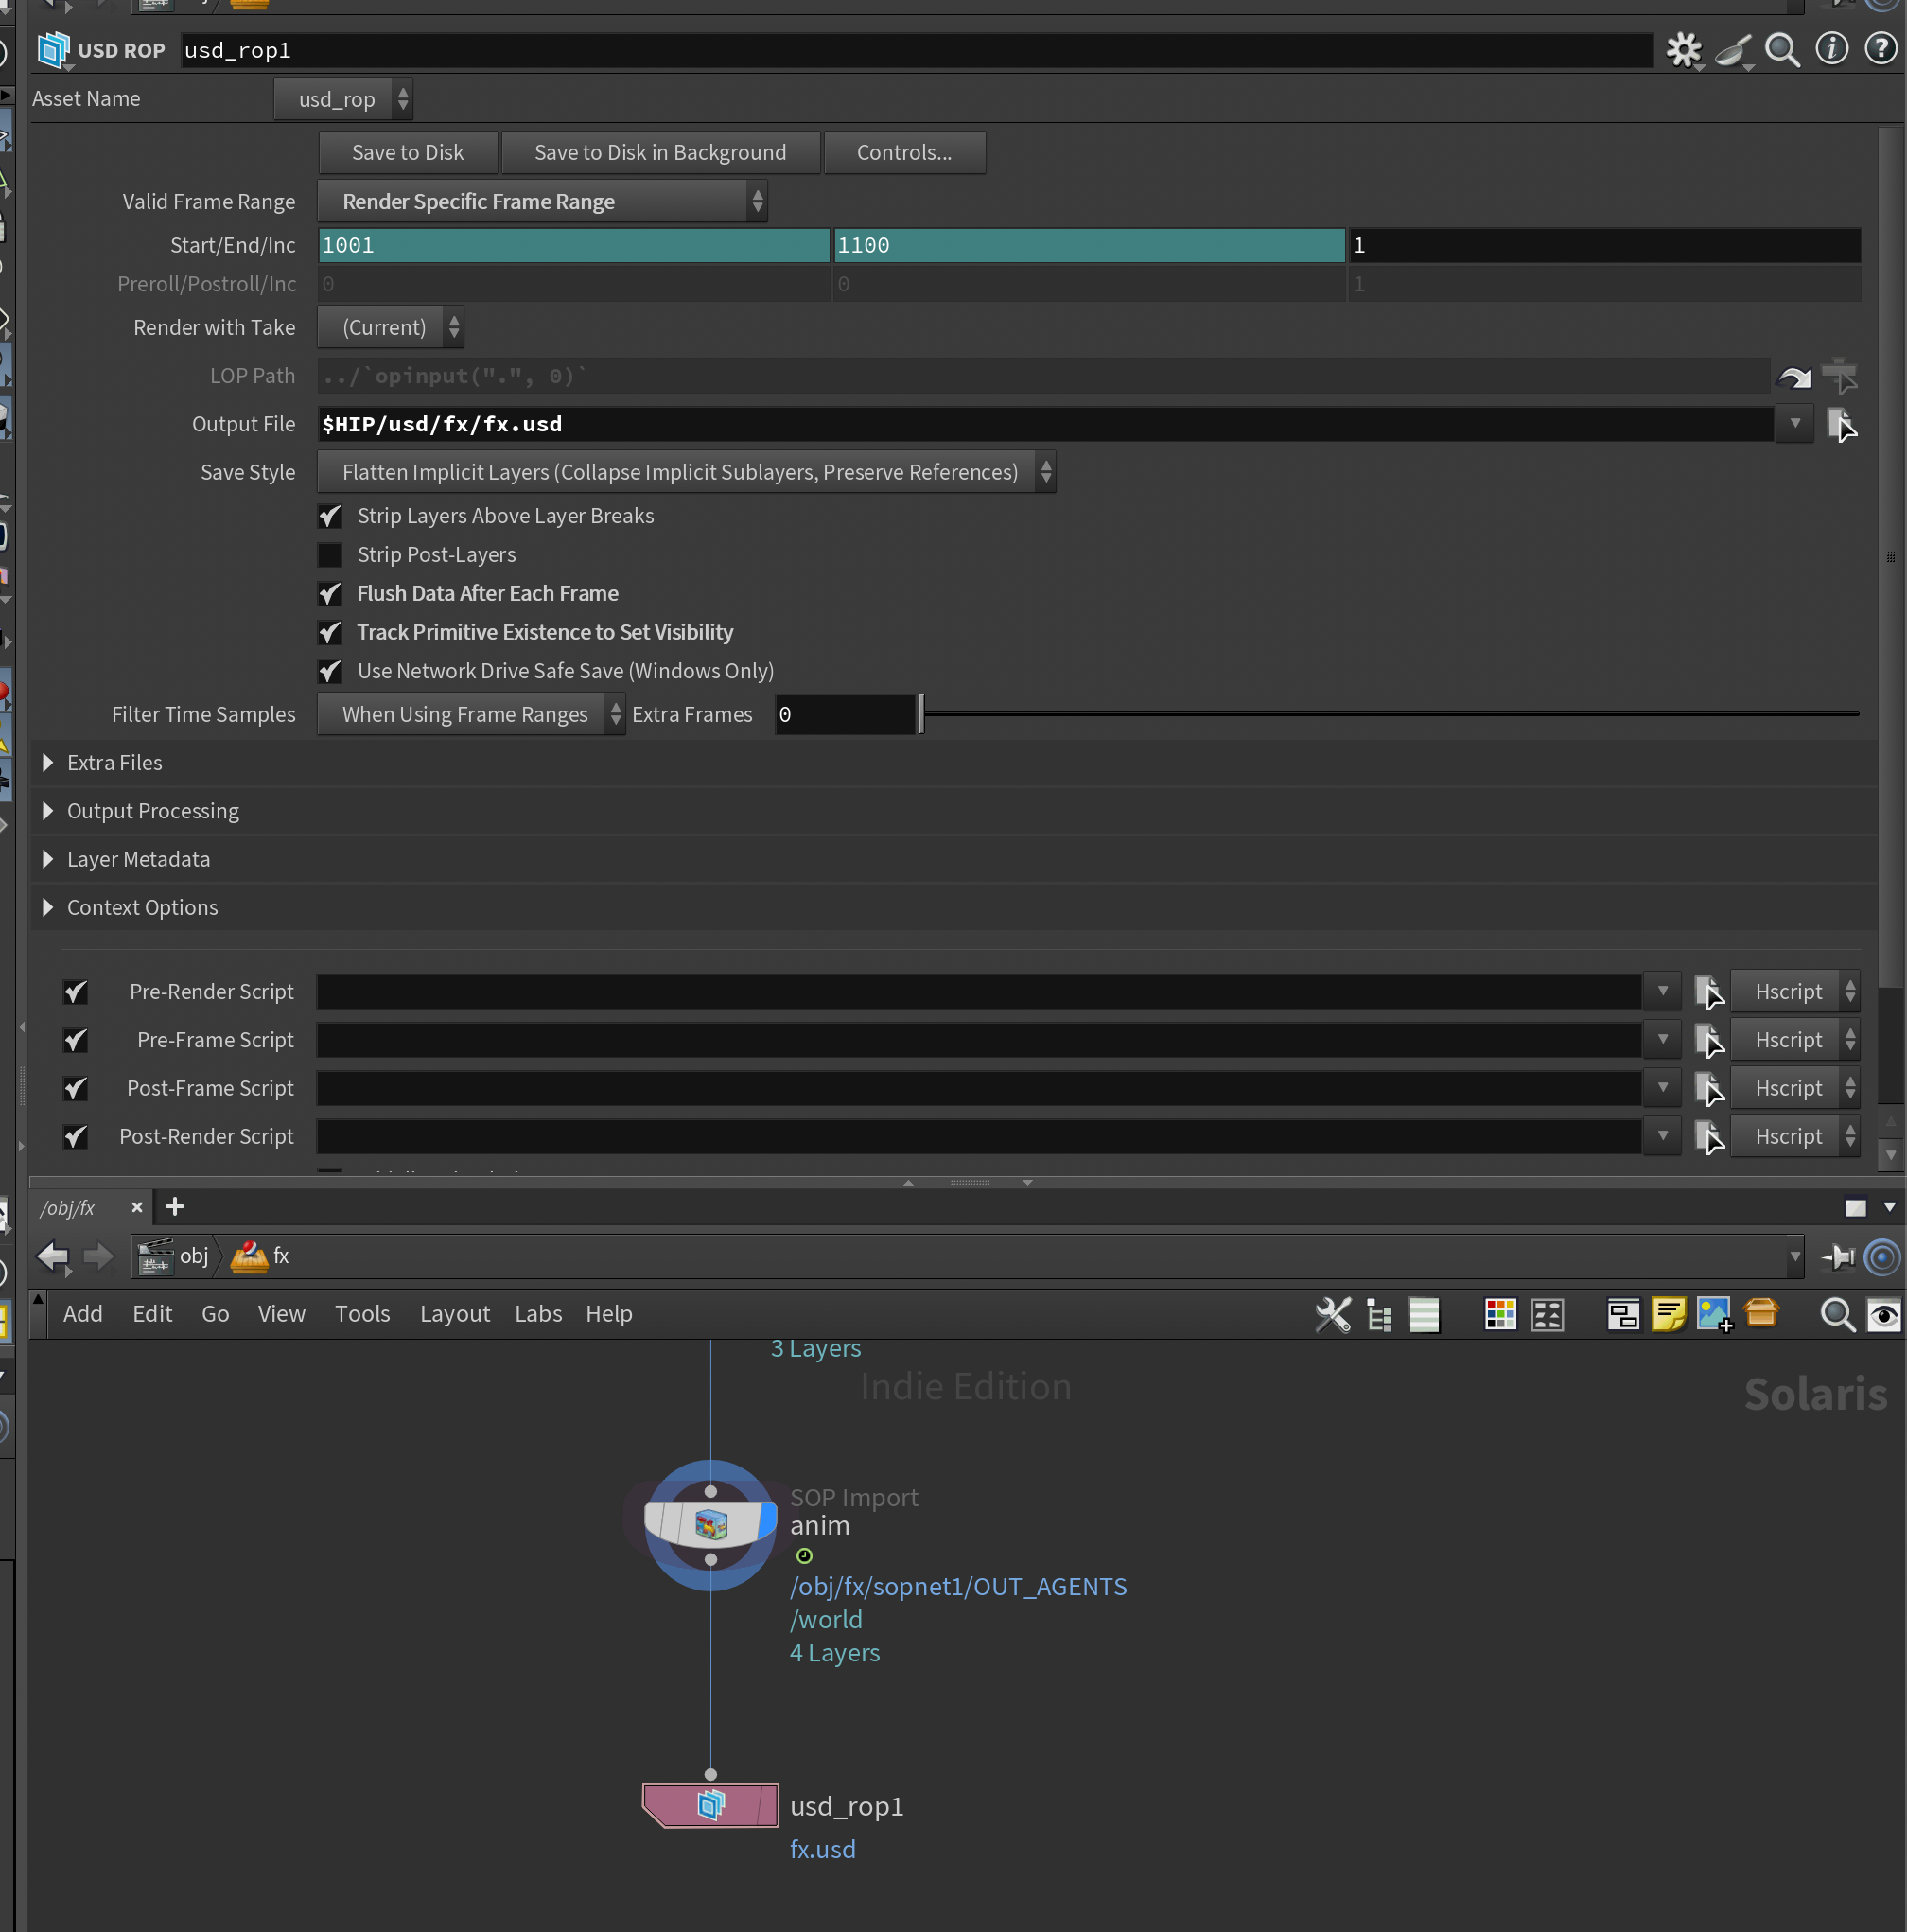
Task: Click Save to Disk button
Action: coord(407,153)
